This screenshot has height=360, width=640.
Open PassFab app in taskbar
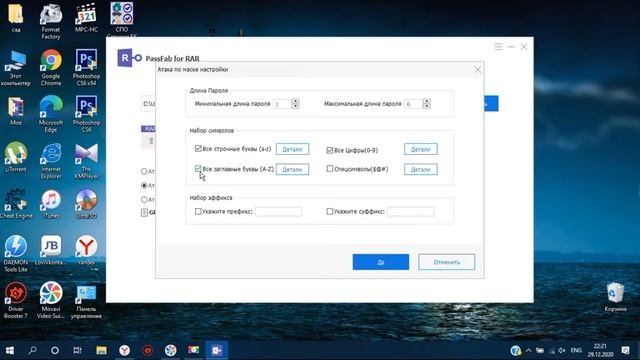tap(216, 350)
